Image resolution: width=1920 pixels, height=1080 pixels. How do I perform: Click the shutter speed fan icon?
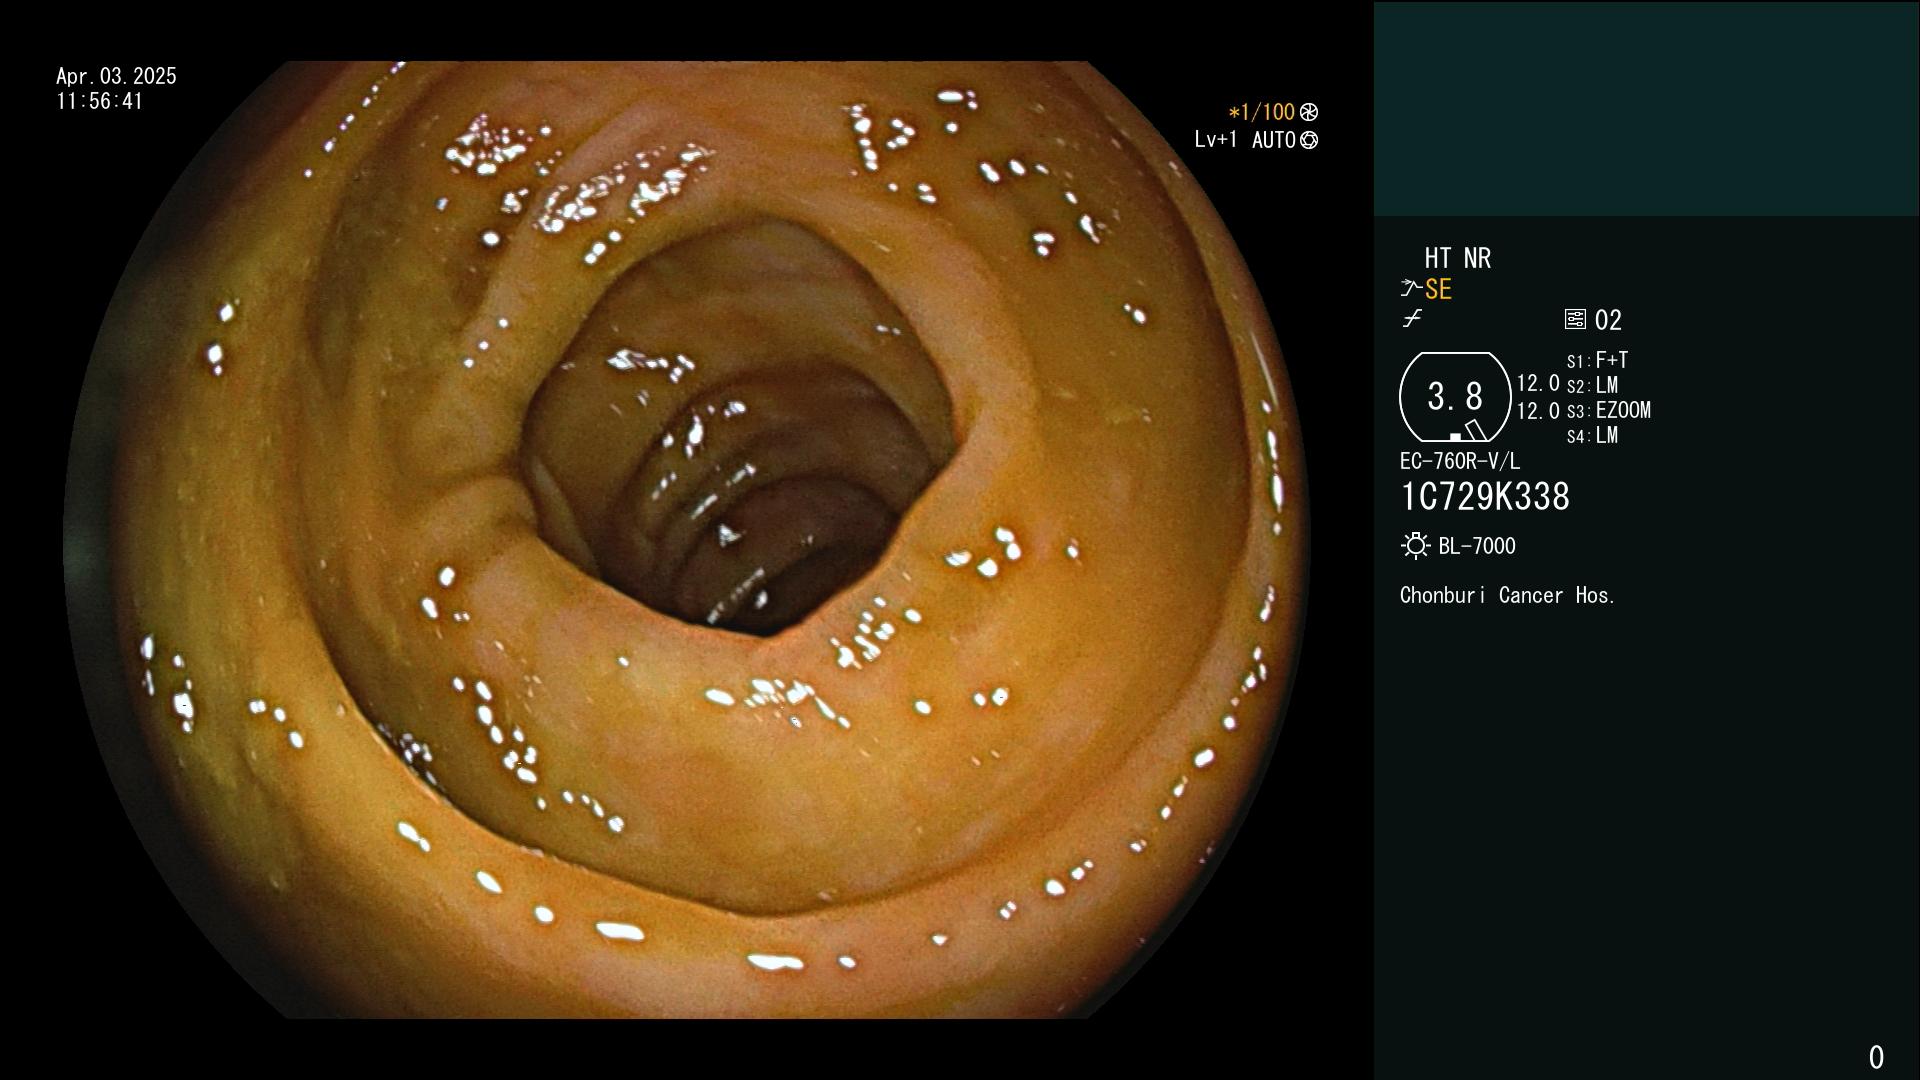point(1309,112)
